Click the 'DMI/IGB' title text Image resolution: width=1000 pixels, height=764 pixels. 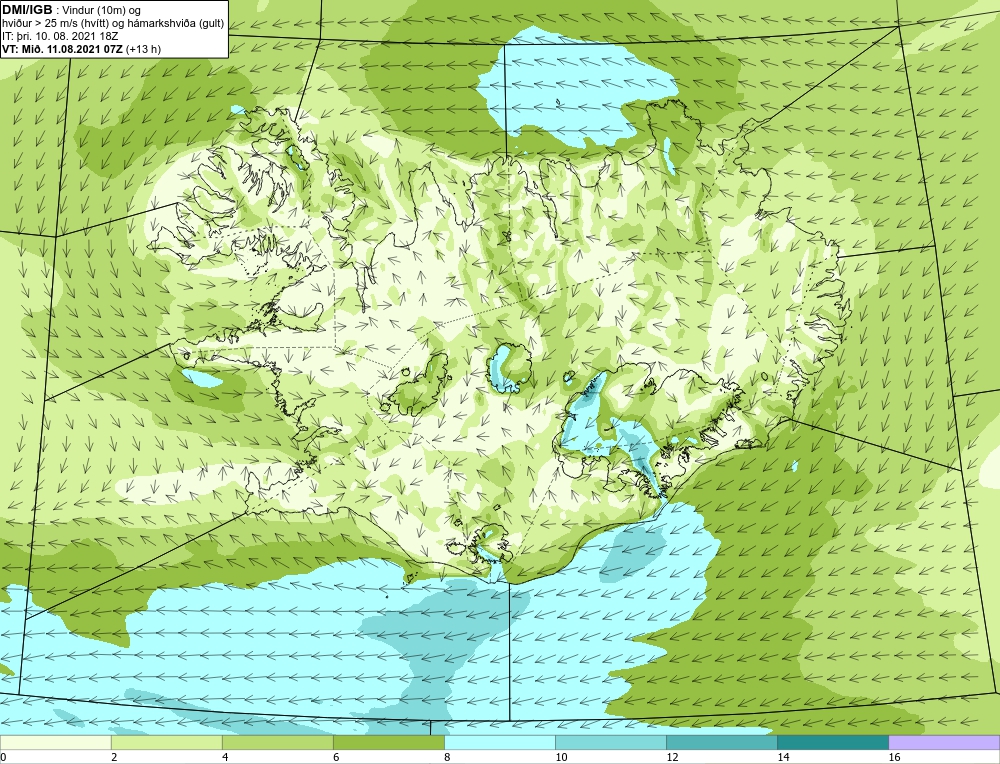tap(27, 10)
